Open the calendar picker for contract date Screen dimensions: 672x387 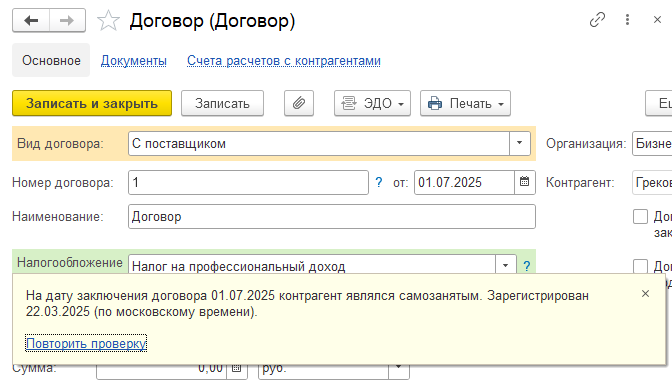coord(525,182)
